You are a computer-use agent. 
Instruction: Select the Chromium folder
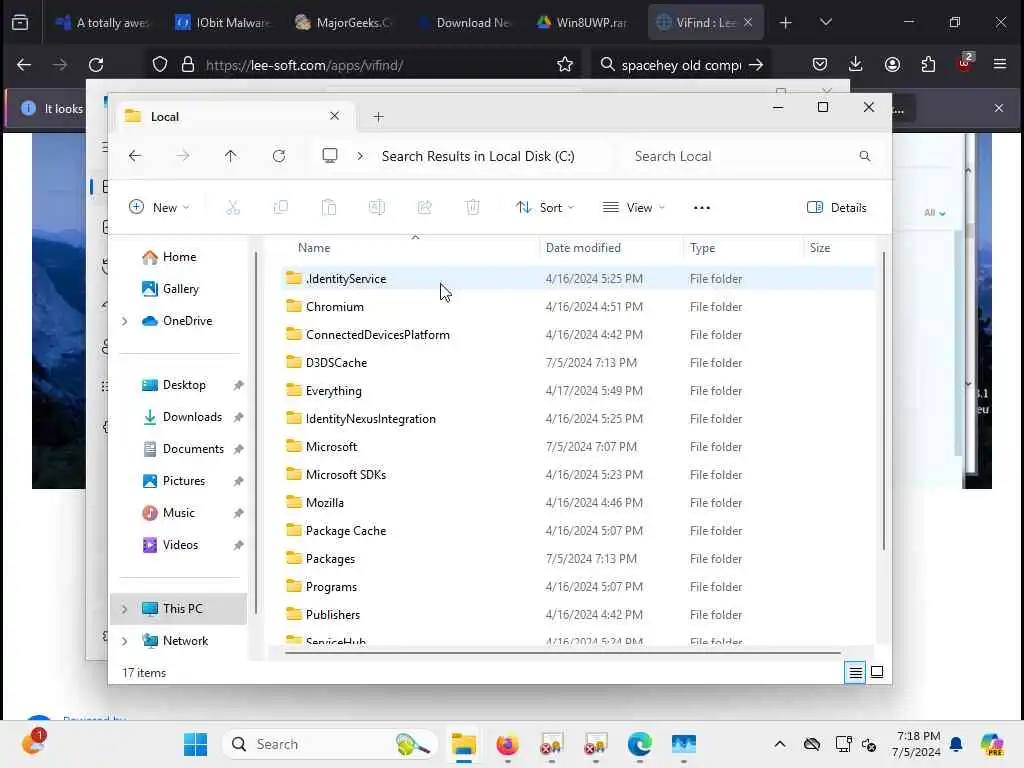[x=578, y=307]
